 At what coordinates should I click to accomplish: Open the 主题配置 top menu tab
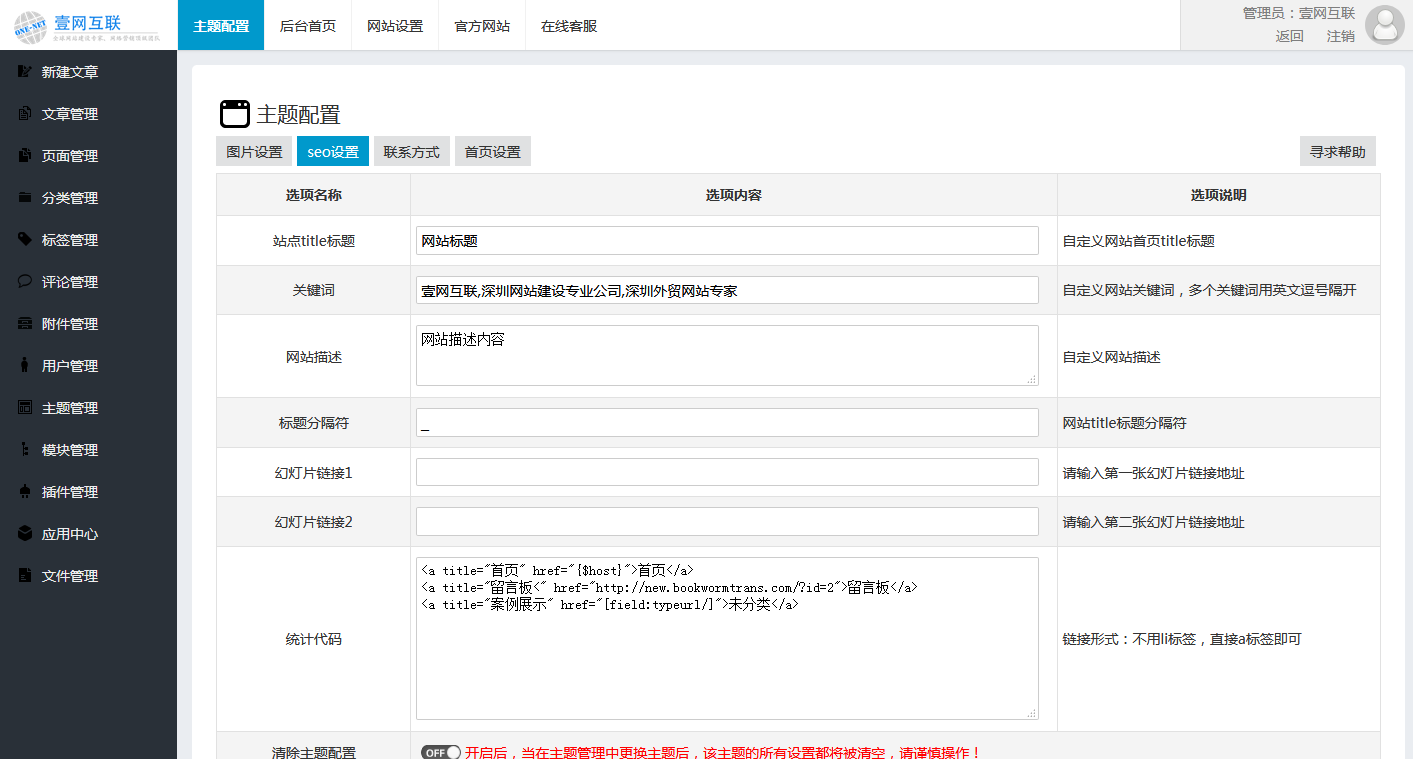coord(221,26)
